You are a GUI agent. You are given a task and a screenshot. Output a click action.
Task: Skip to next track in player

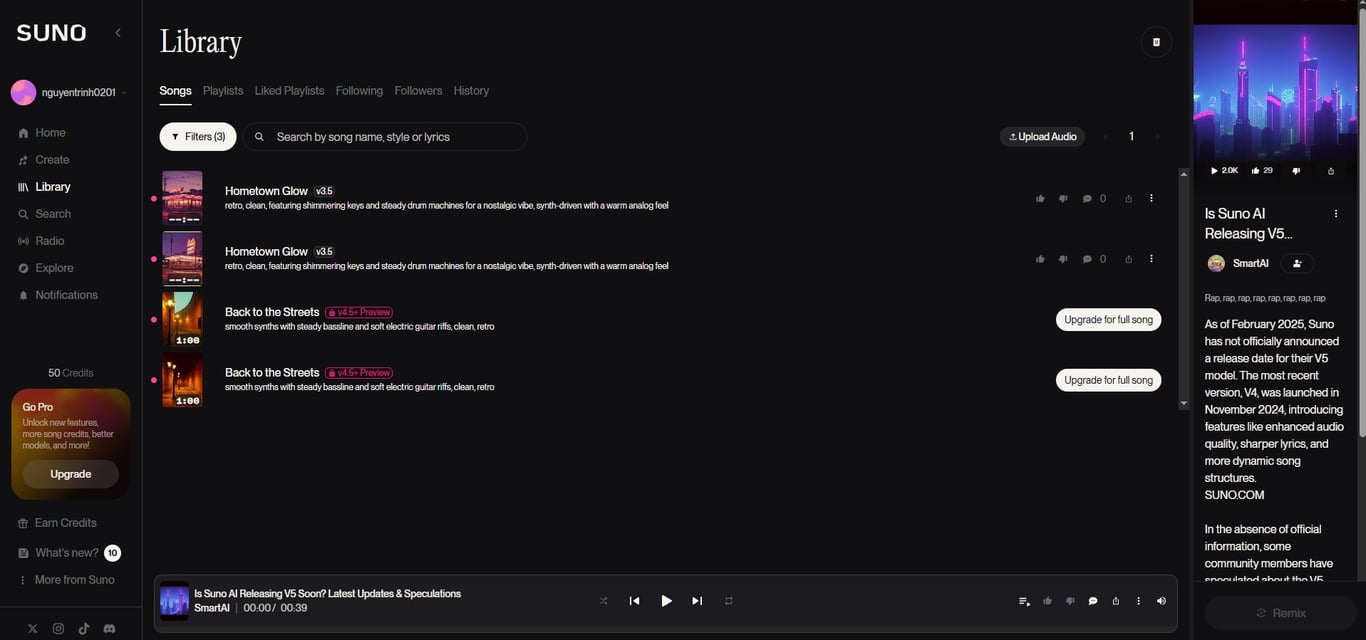pyautogui.click(x=697, y=601)
